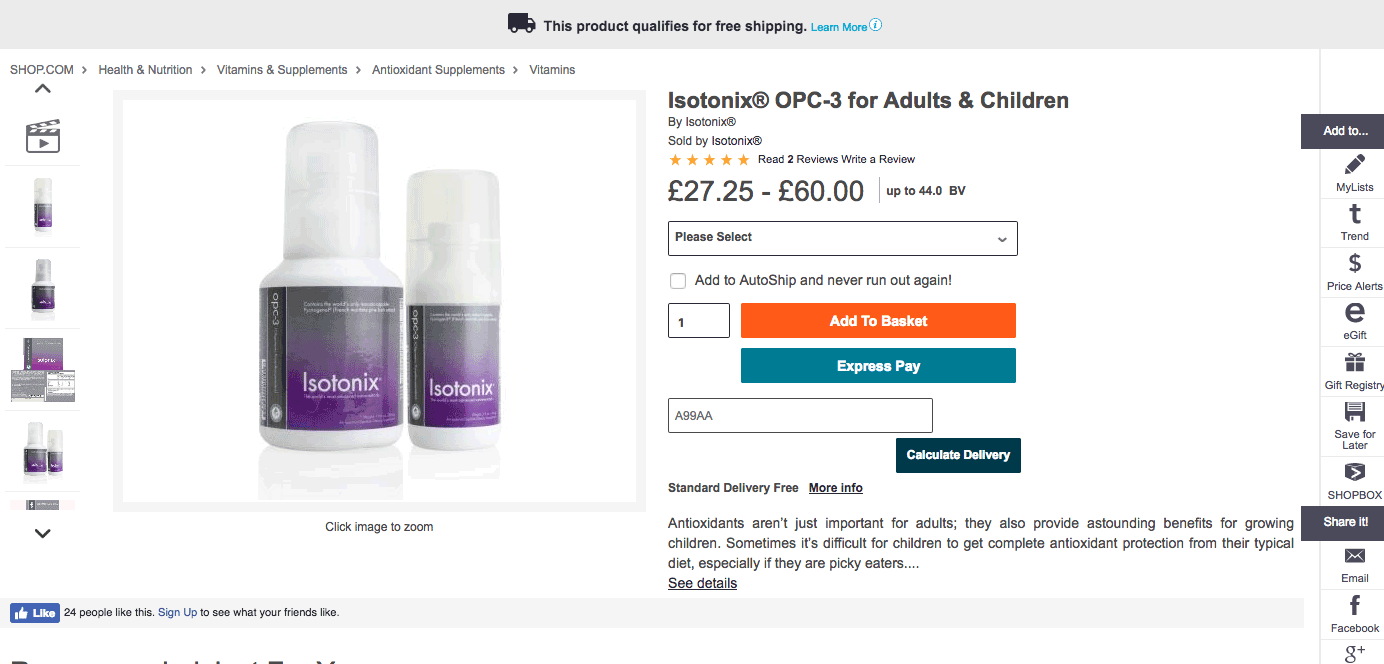Share on Facebook icon in sidebar
Image resolution: width=1384 pixels, height=664 pixels.
point(1355,605)
